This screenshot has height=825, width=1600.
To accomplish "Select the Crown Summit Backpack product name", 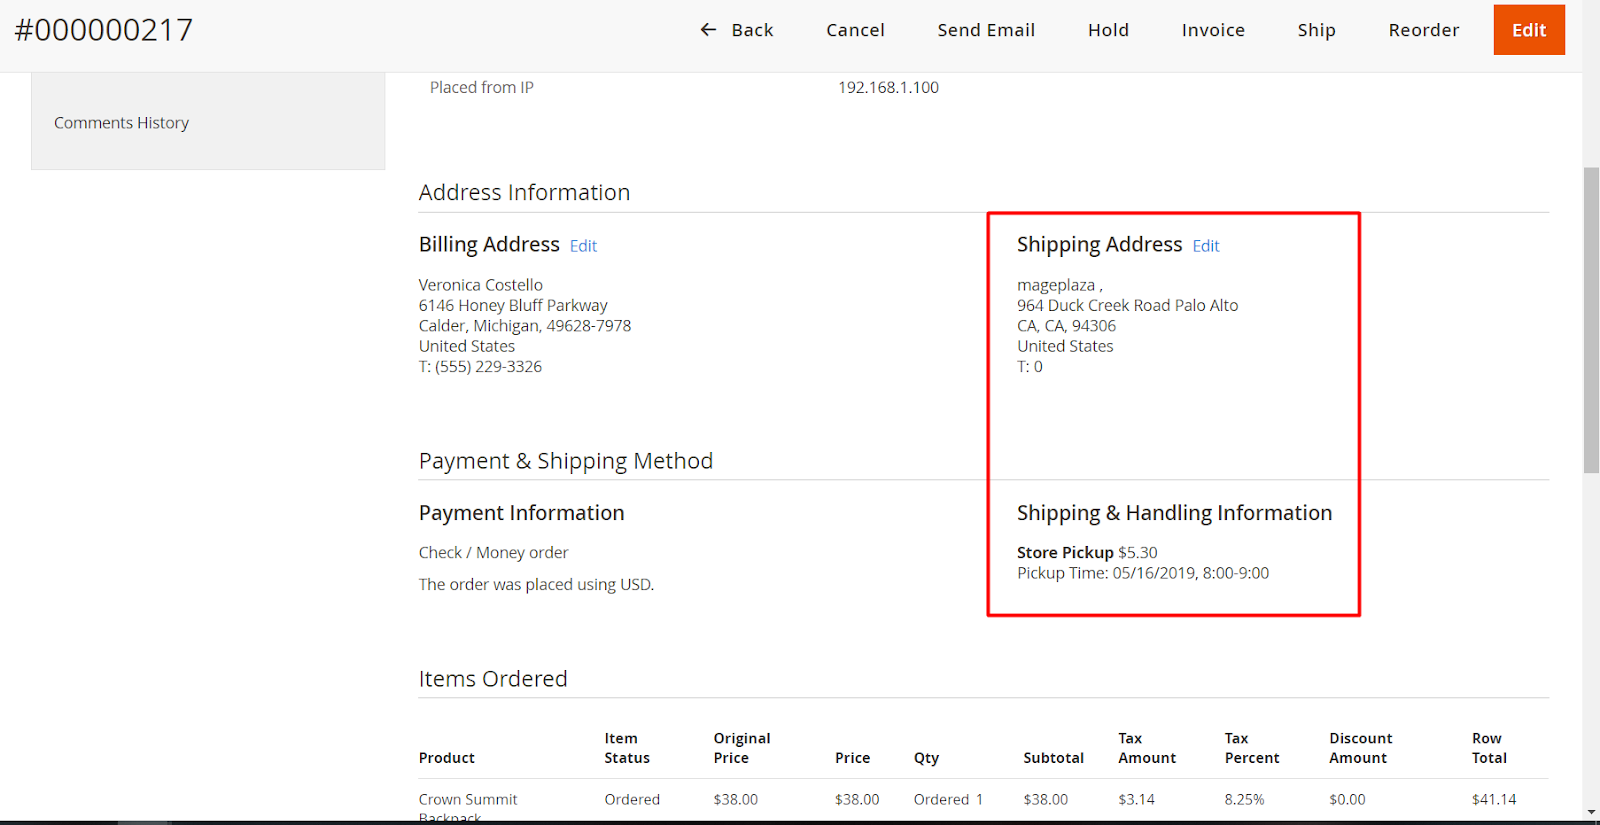I will 468,800.
